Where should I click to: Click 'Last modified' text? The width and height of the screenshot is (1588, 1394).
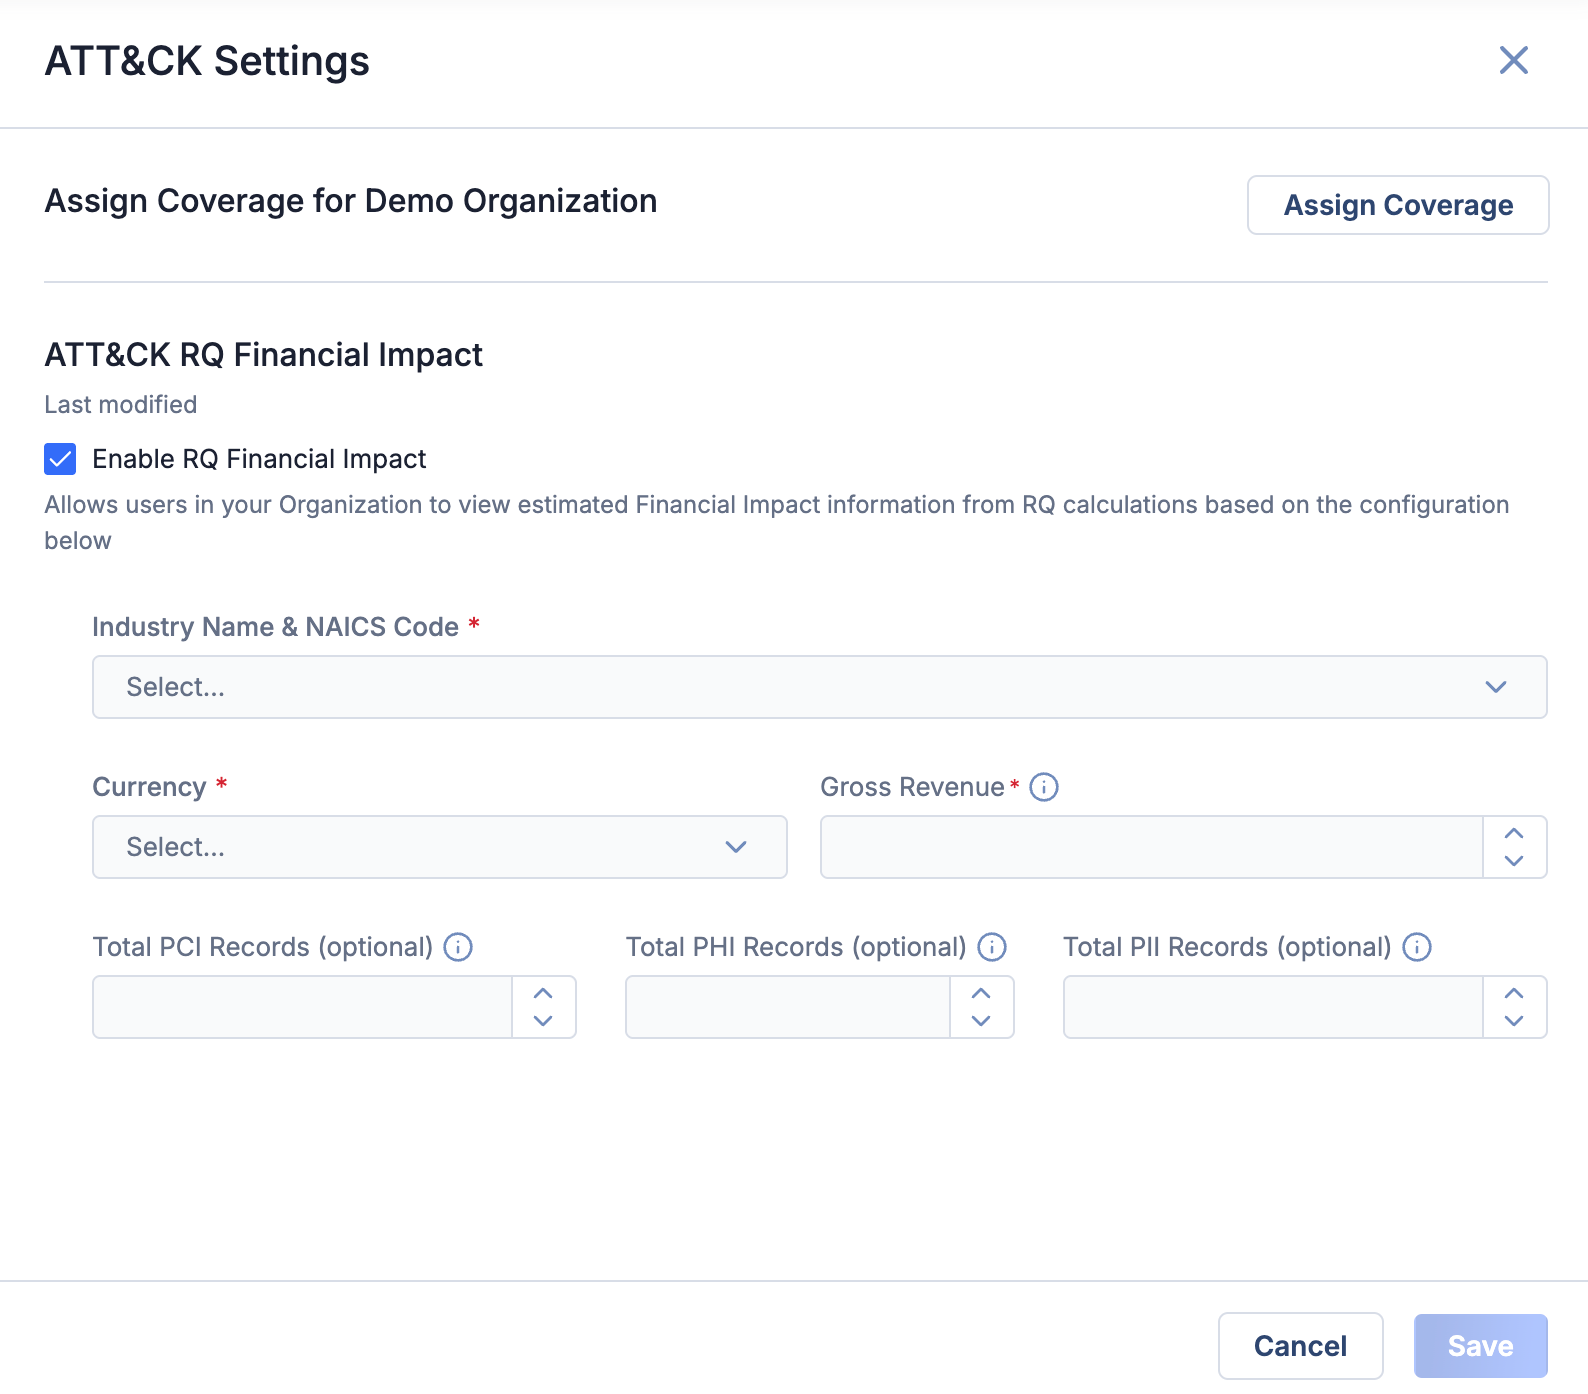click(x=120, y=405)
